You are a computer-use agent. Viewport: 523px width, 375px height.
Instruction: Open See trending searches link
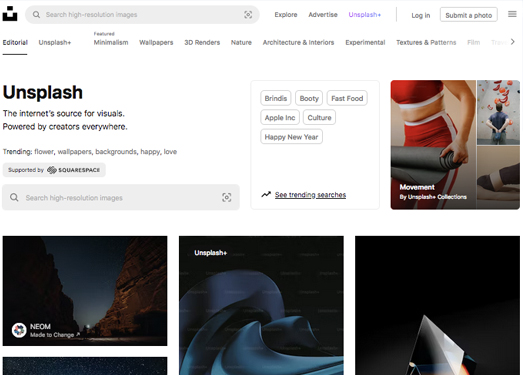[x=310, y=195]
